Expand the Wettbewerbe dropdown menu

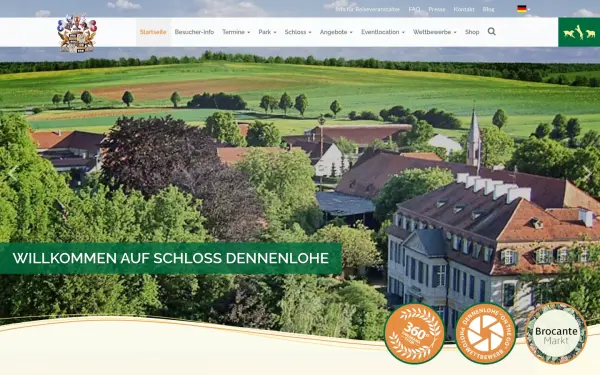point(435,32)
